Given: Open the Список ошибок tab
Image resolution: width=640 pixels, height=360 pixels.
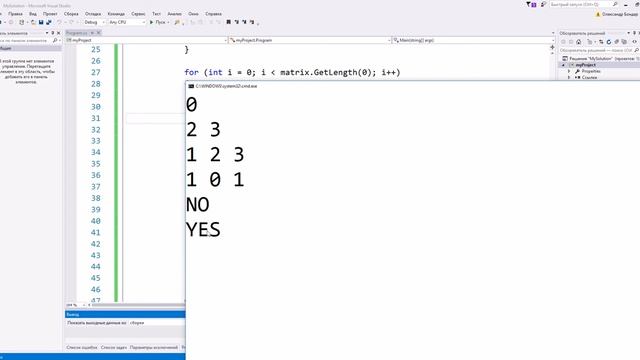Looking at the screenshot, I should click(x=82, y=347).
